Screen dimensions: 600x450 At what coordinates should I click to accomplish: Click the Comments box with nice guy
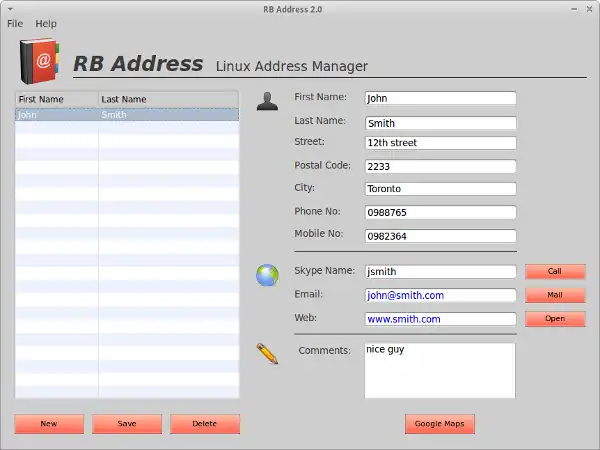(x=440, y=370)
